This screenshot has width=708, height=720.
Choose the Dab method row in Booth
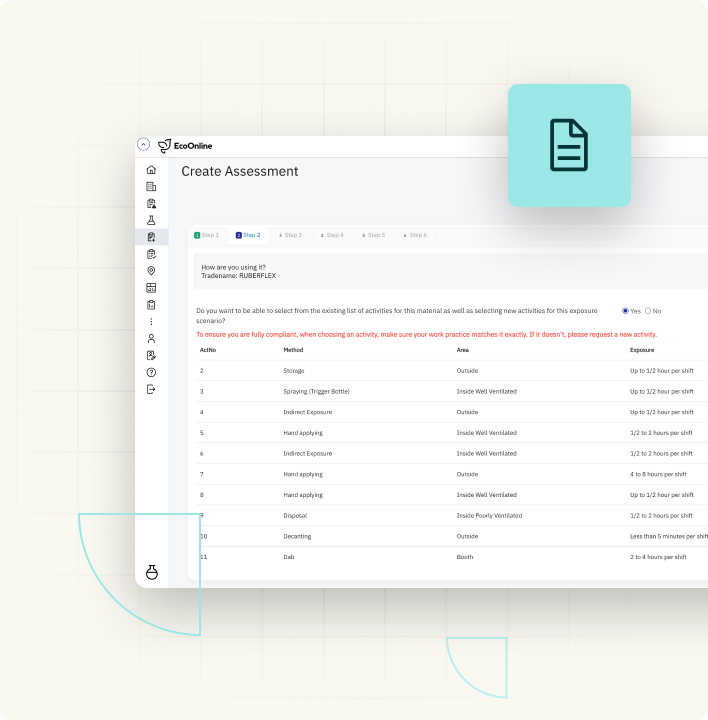[288, 557]
